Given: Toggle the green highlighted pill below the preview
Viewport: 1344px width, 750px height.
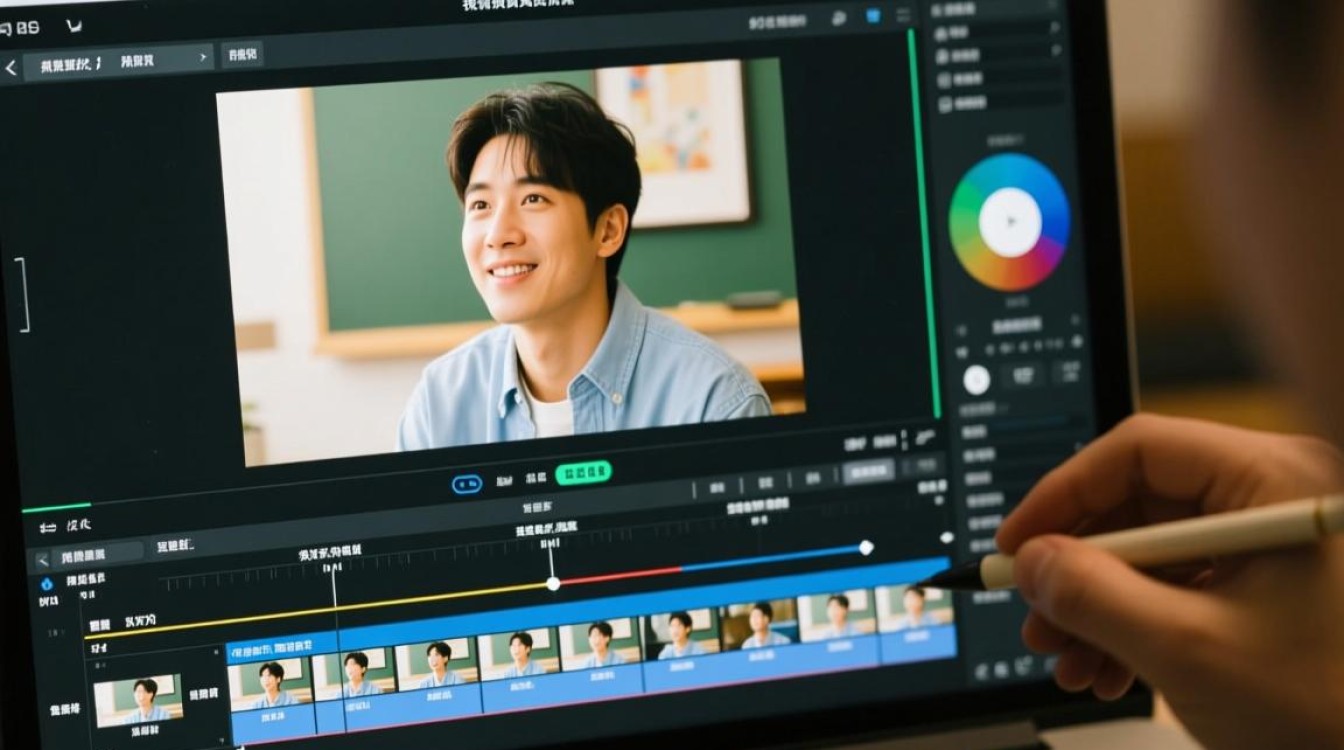Looking at the screenshot, I should 583,473.
